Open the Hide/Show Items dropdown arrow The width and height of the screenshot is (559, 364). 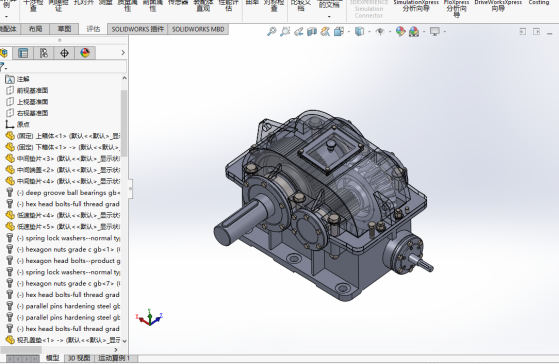pos(390,32)
